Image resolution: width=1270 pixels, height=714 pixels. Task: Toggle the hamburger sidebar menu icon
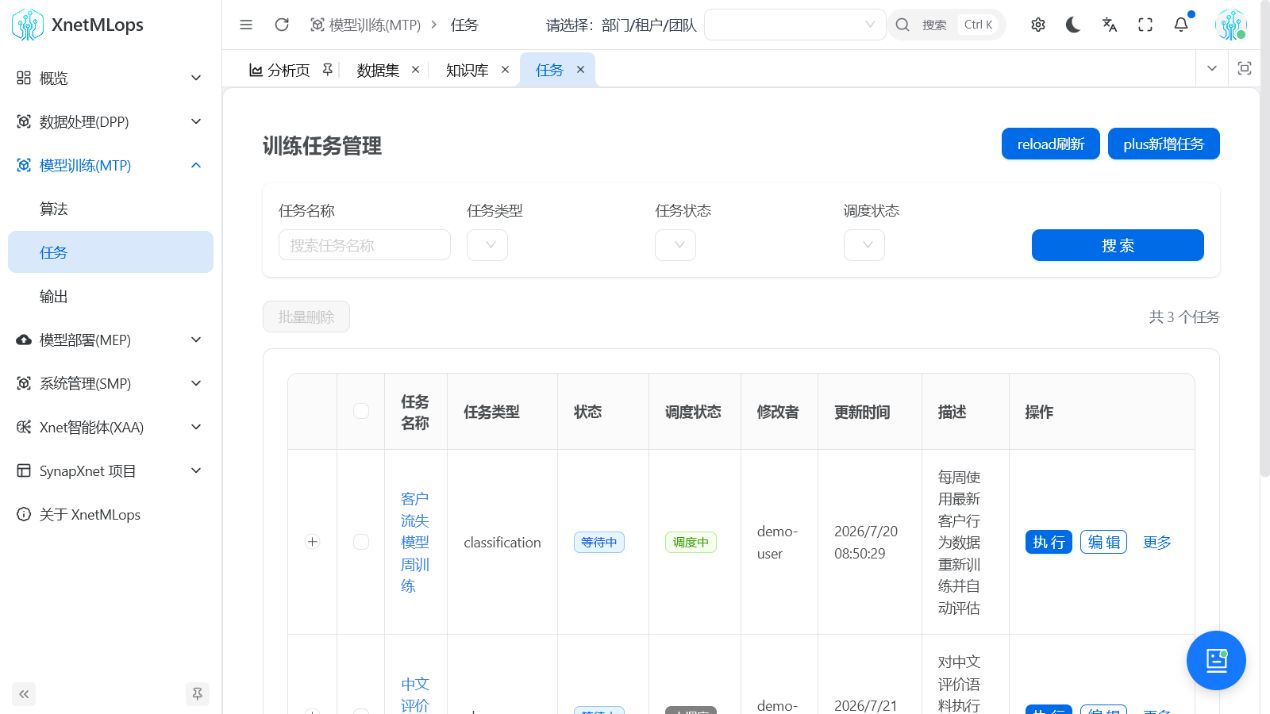[247, 25]
